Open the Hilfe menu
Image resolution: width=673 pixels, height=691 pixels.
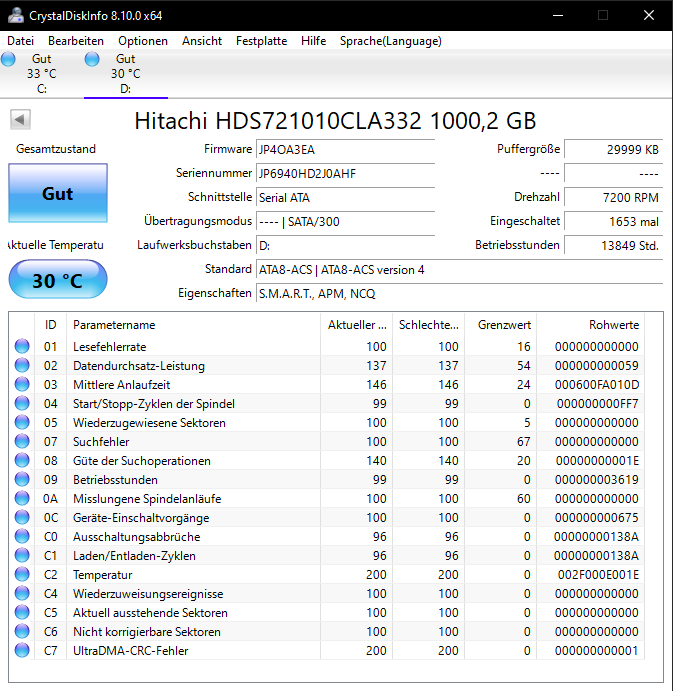coord(313,41)
